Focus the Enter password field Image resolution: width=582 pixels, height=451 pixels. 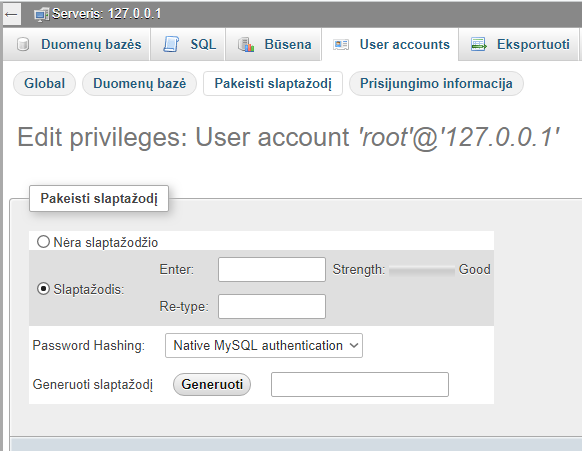(x=272, y=269)
